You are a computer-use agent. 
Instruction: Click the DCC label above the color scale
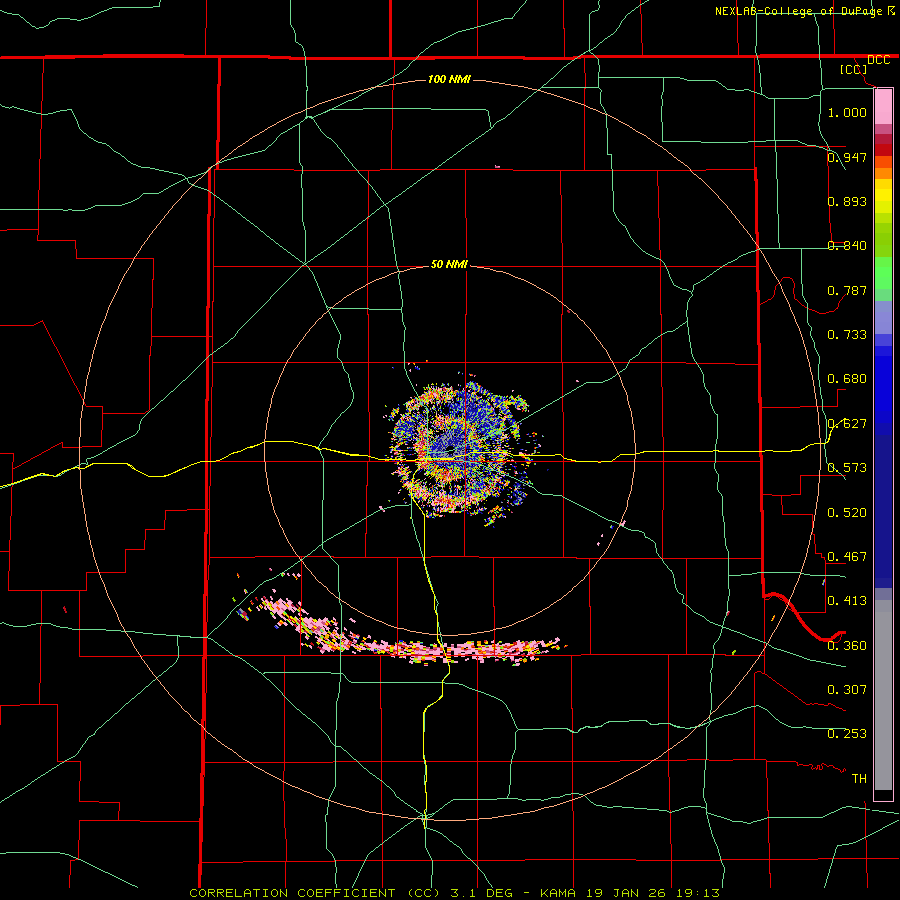[x=878, y=60]
